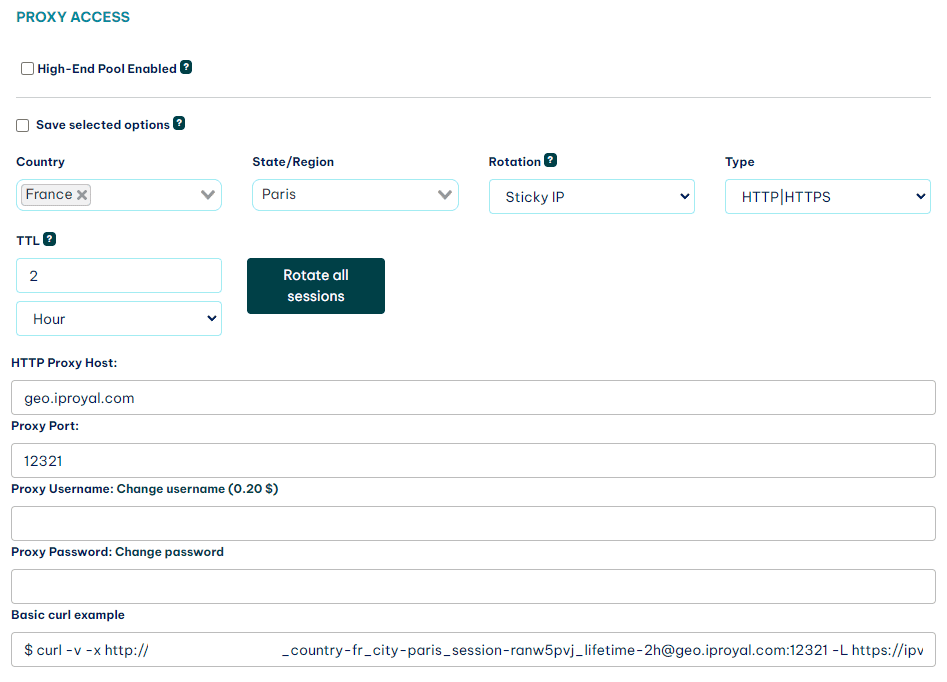Viewport: 947px width, 682px height.
Task: Open help icon beside High-End Pool Enabled
Action: [x=186, y=67]
